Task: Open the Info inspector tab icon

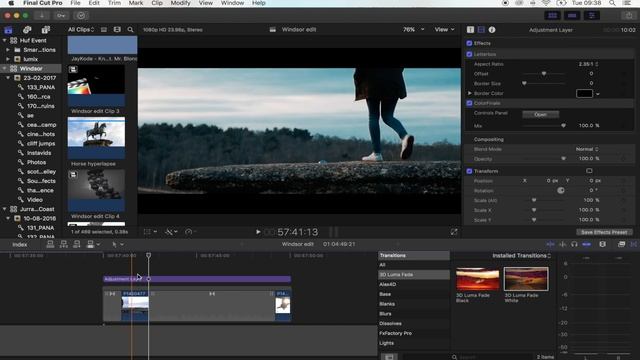Action: pyautogui.click(x=492, y=30)
